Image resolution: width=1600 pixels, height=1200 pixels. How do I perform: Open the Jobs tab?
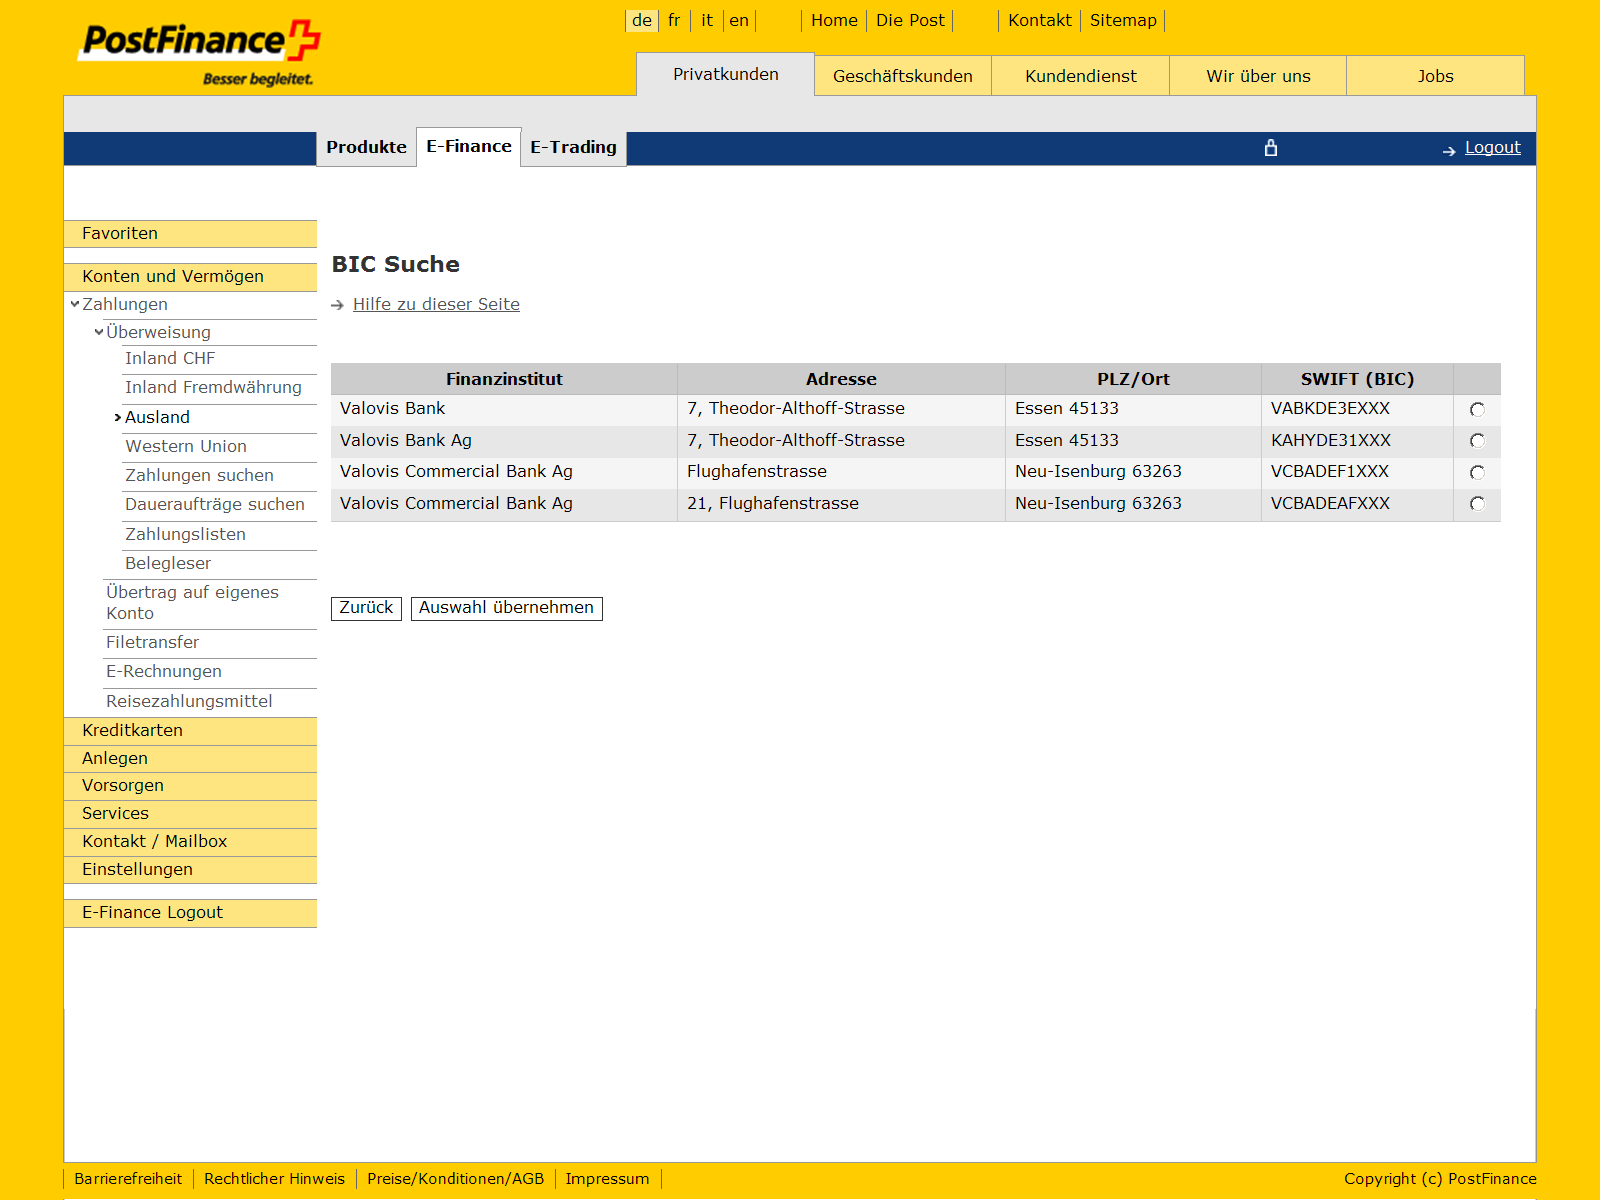(1435, 76)
